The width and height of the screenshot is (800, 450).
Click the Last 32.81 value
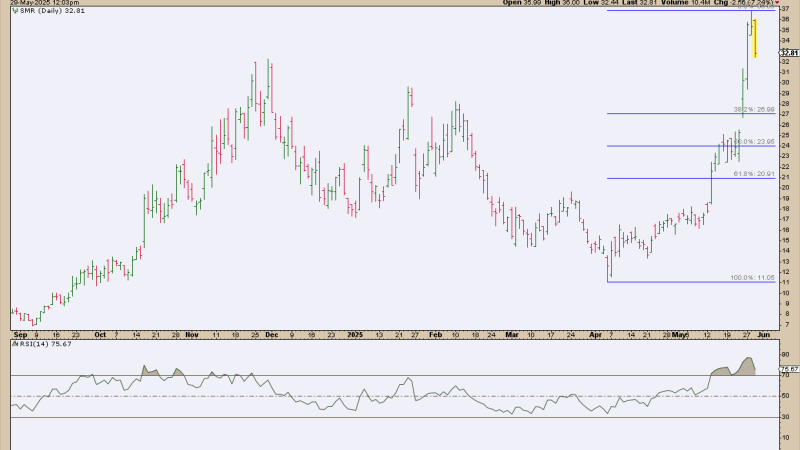tap(638, 3)
